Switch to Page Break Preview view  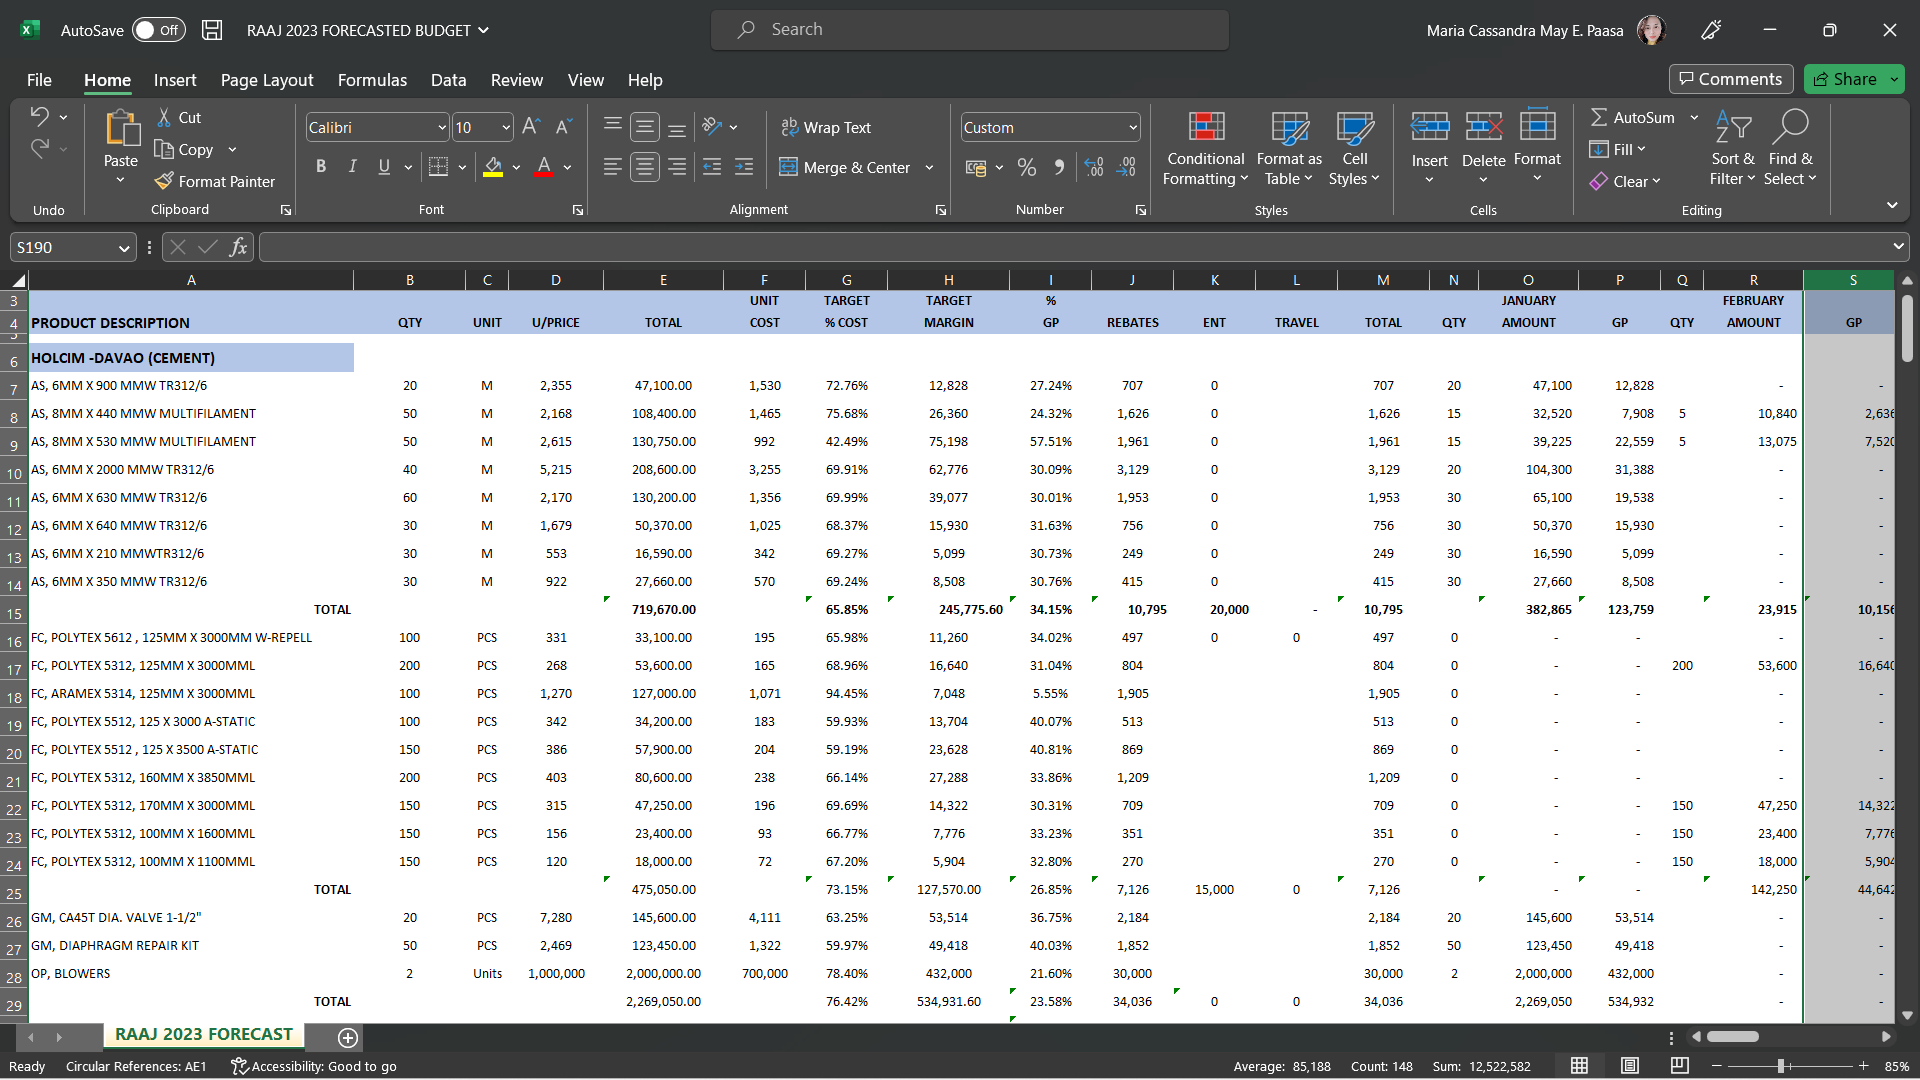click(1679, 1066)
